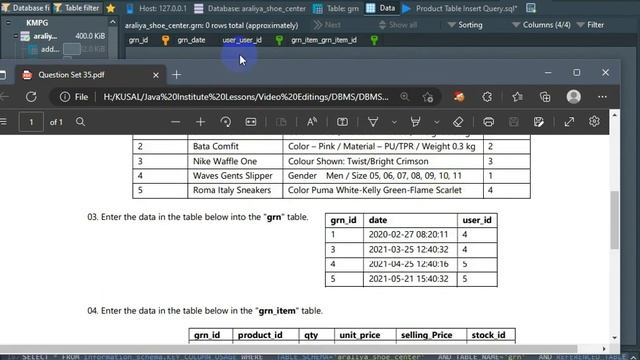
Task: Zoom in on the PDF
Action: click(x=200, y=122)
